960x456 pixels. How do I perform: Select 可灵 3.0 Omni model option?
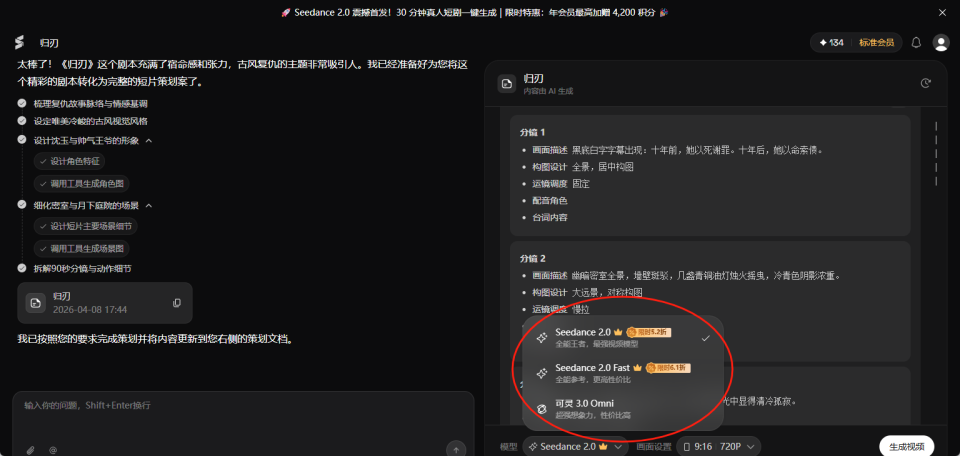click(x=623, y=409)
